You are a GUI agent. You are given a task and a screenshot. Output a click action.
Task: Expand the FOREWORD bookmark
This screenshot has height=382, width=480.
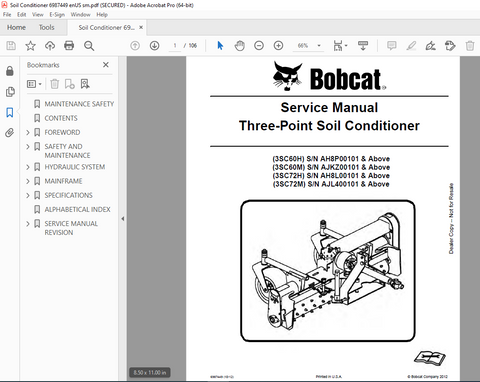28,133
